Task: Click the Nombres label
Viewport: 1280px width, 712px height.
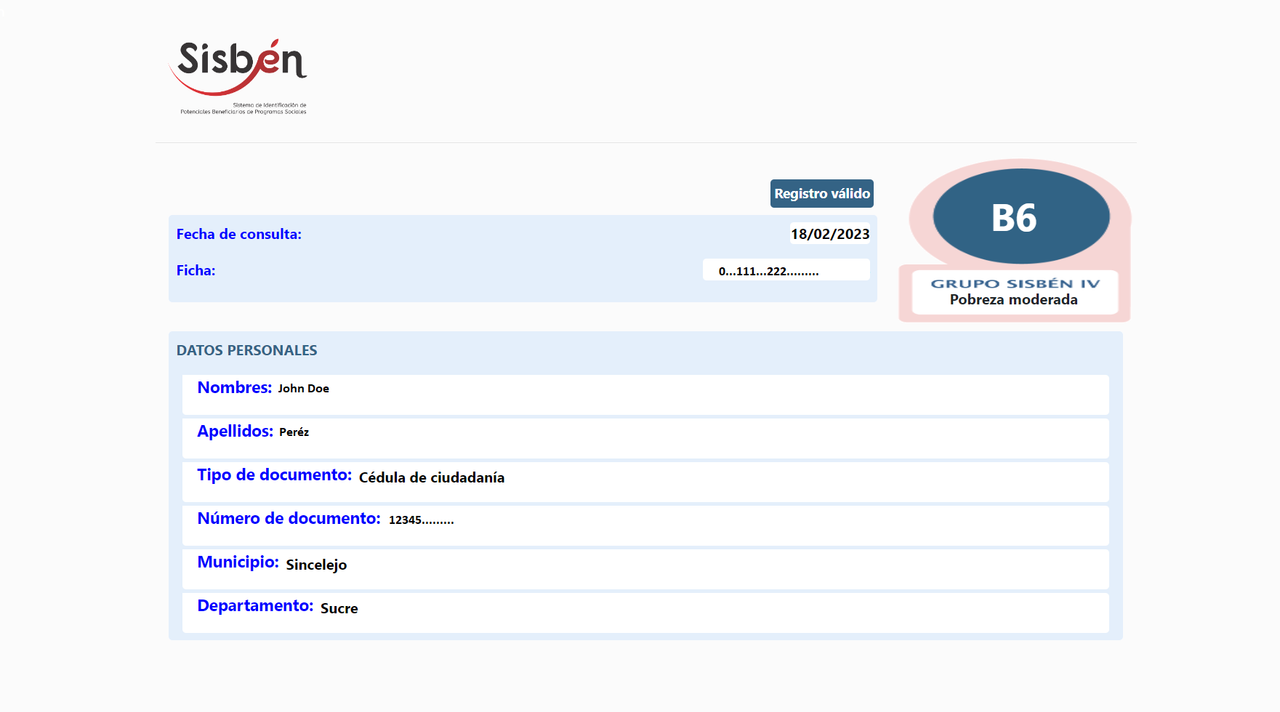Action: click(234, 387)
